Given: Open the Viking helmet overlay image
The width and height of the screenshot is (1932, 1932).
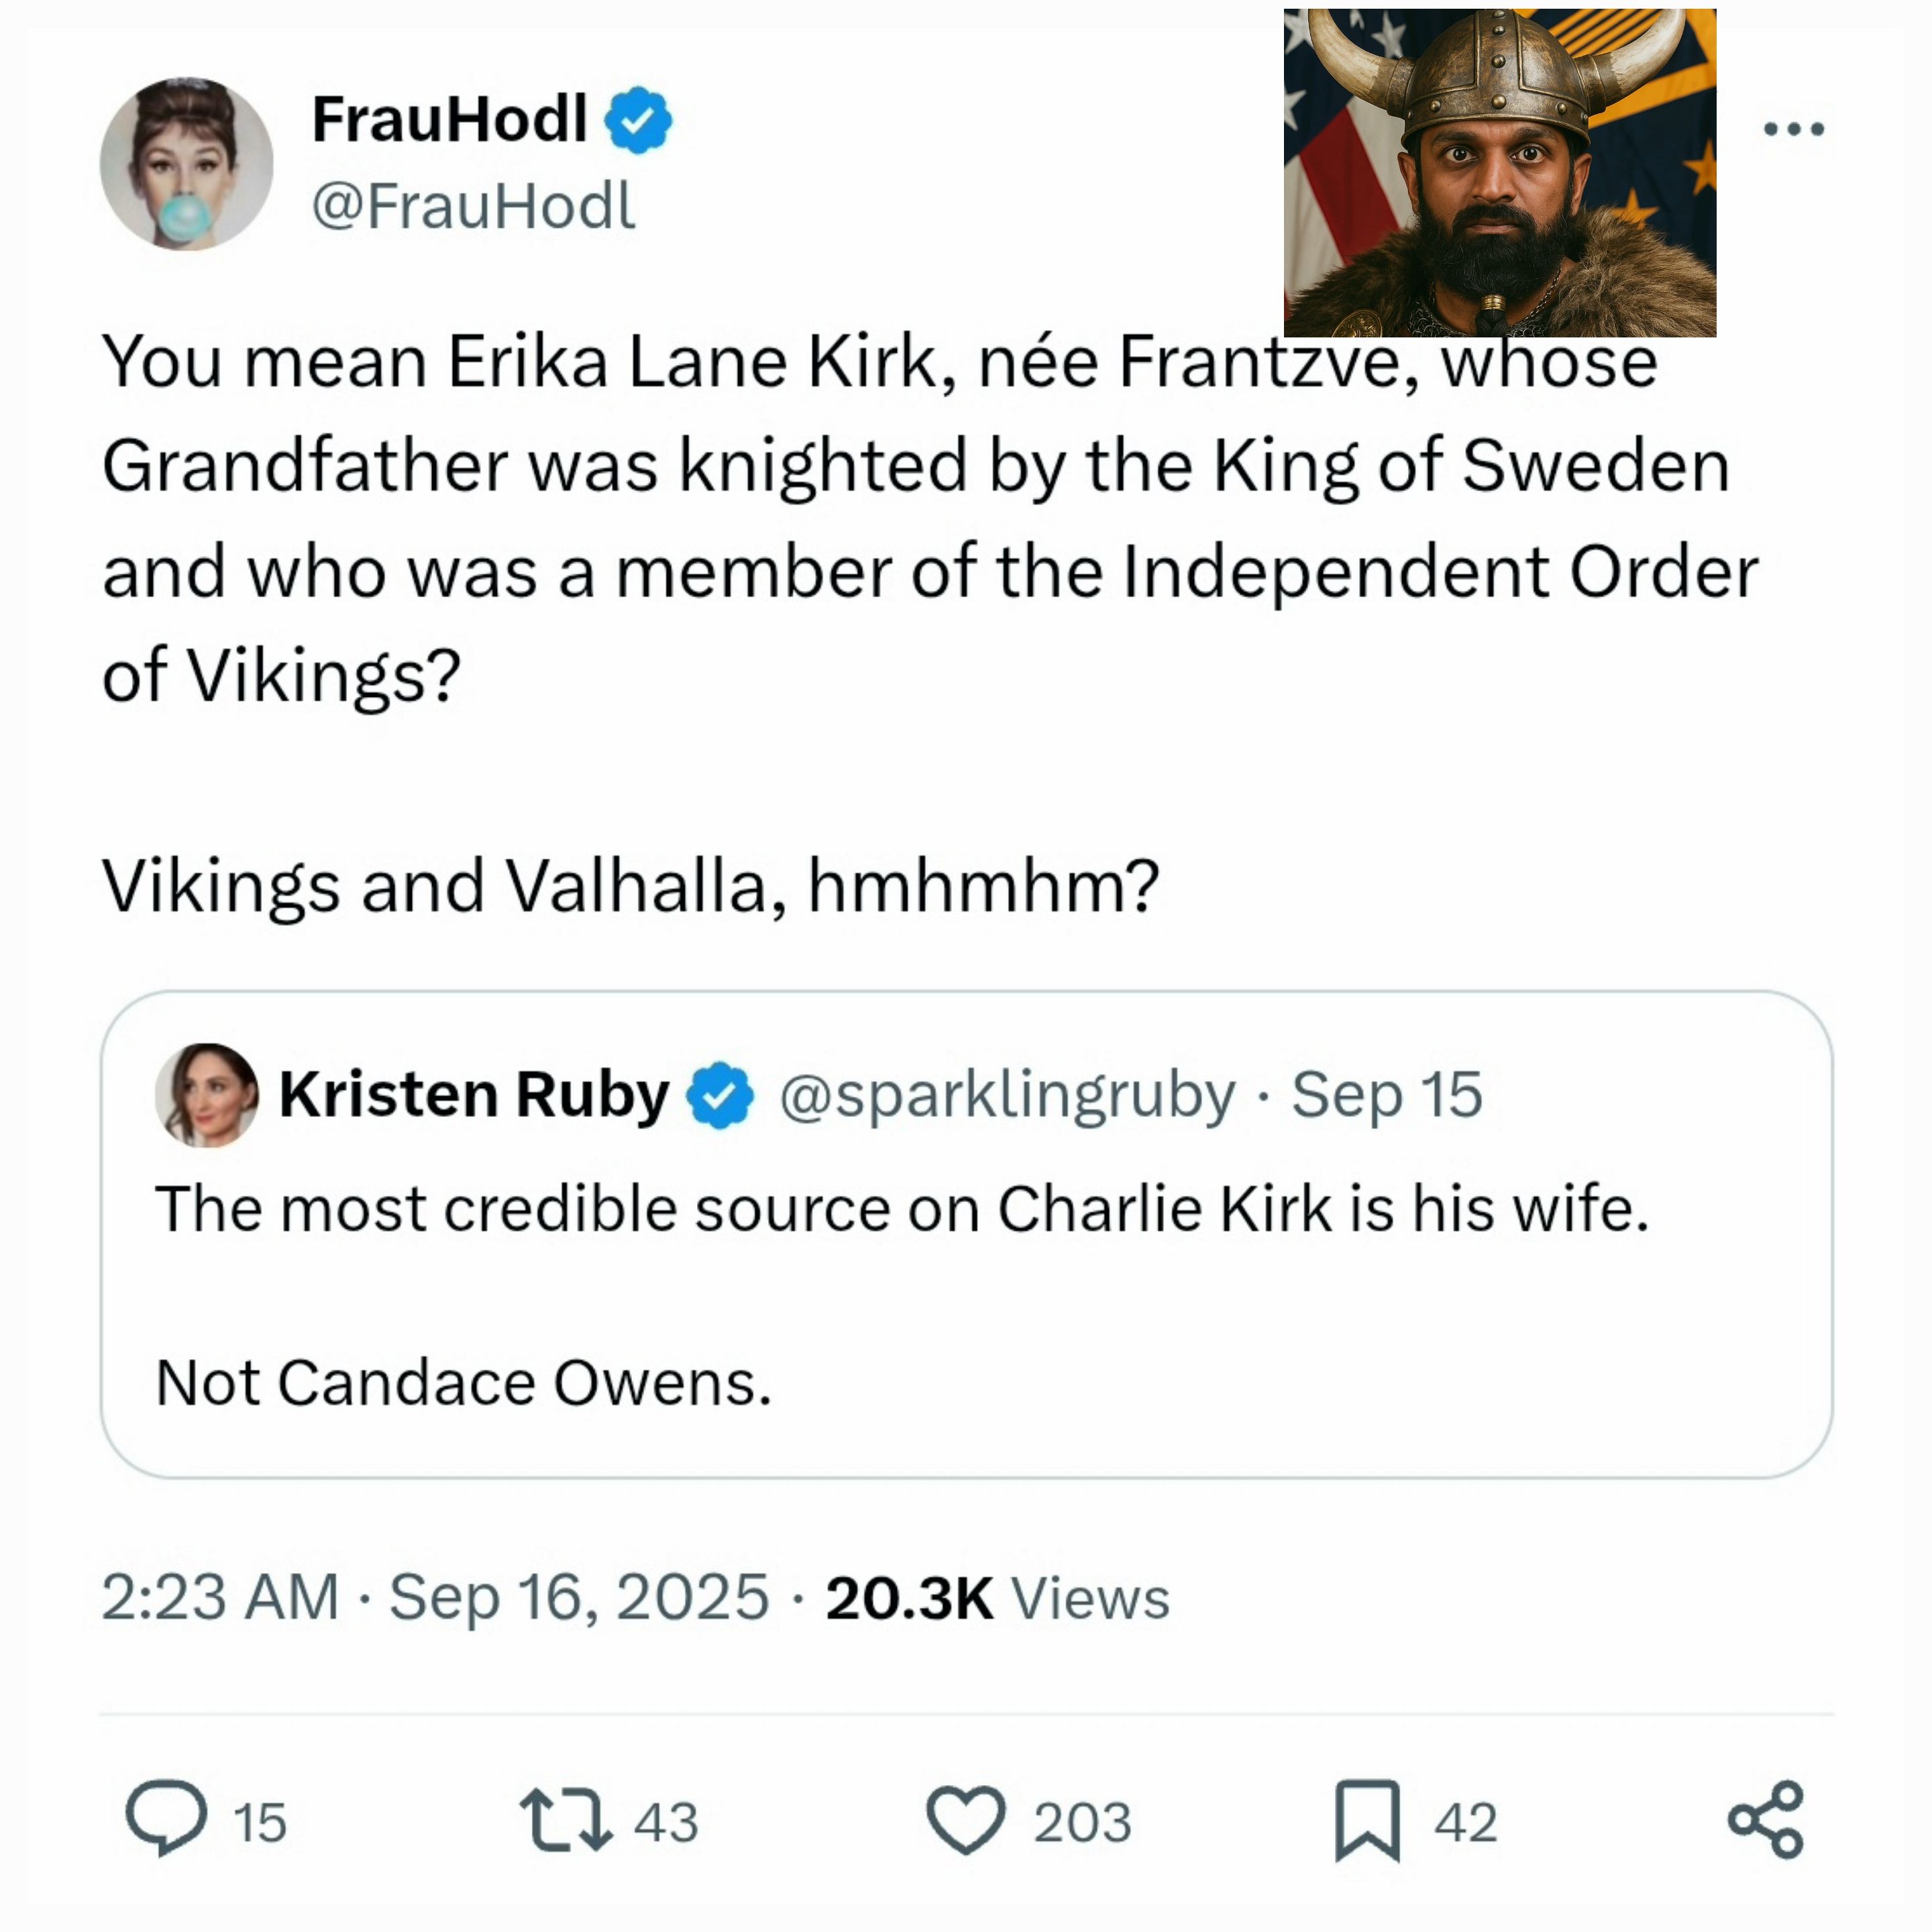Looking at the screenshot, I should (x=1500, y=173).
